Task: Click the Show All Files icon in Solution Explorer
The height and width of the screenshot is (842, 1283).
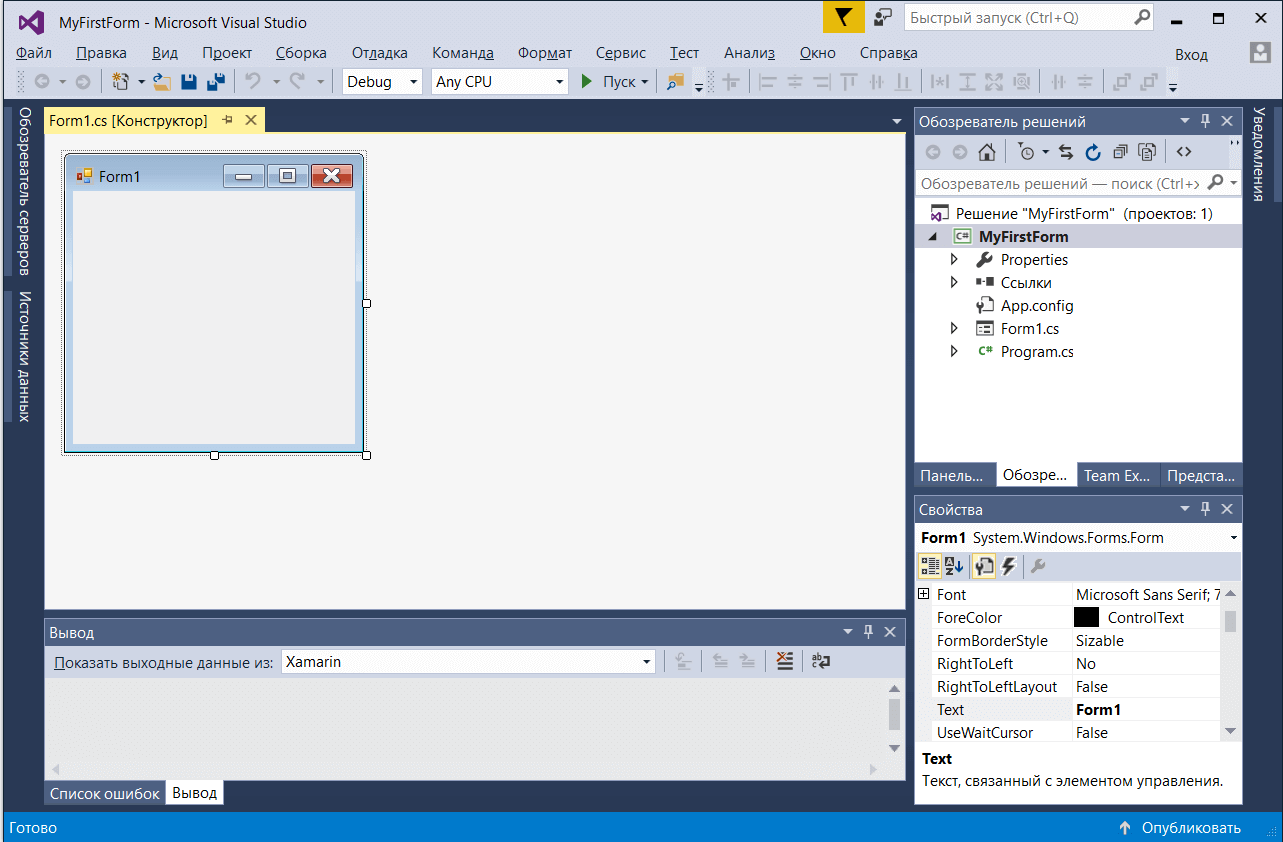Action: pyautogui.click(x=1147, y=152)
